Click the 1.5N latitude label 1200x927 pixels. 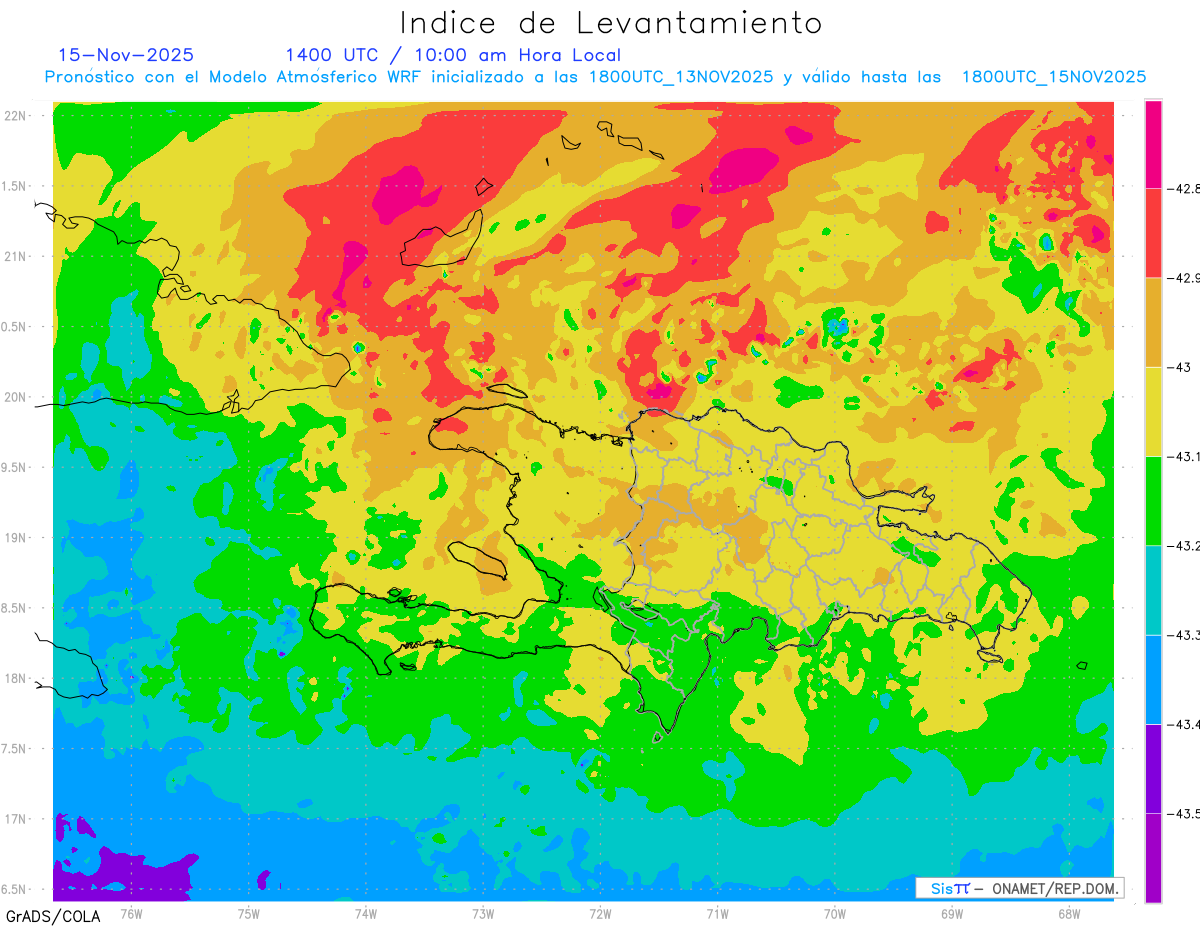coord(15,186)
